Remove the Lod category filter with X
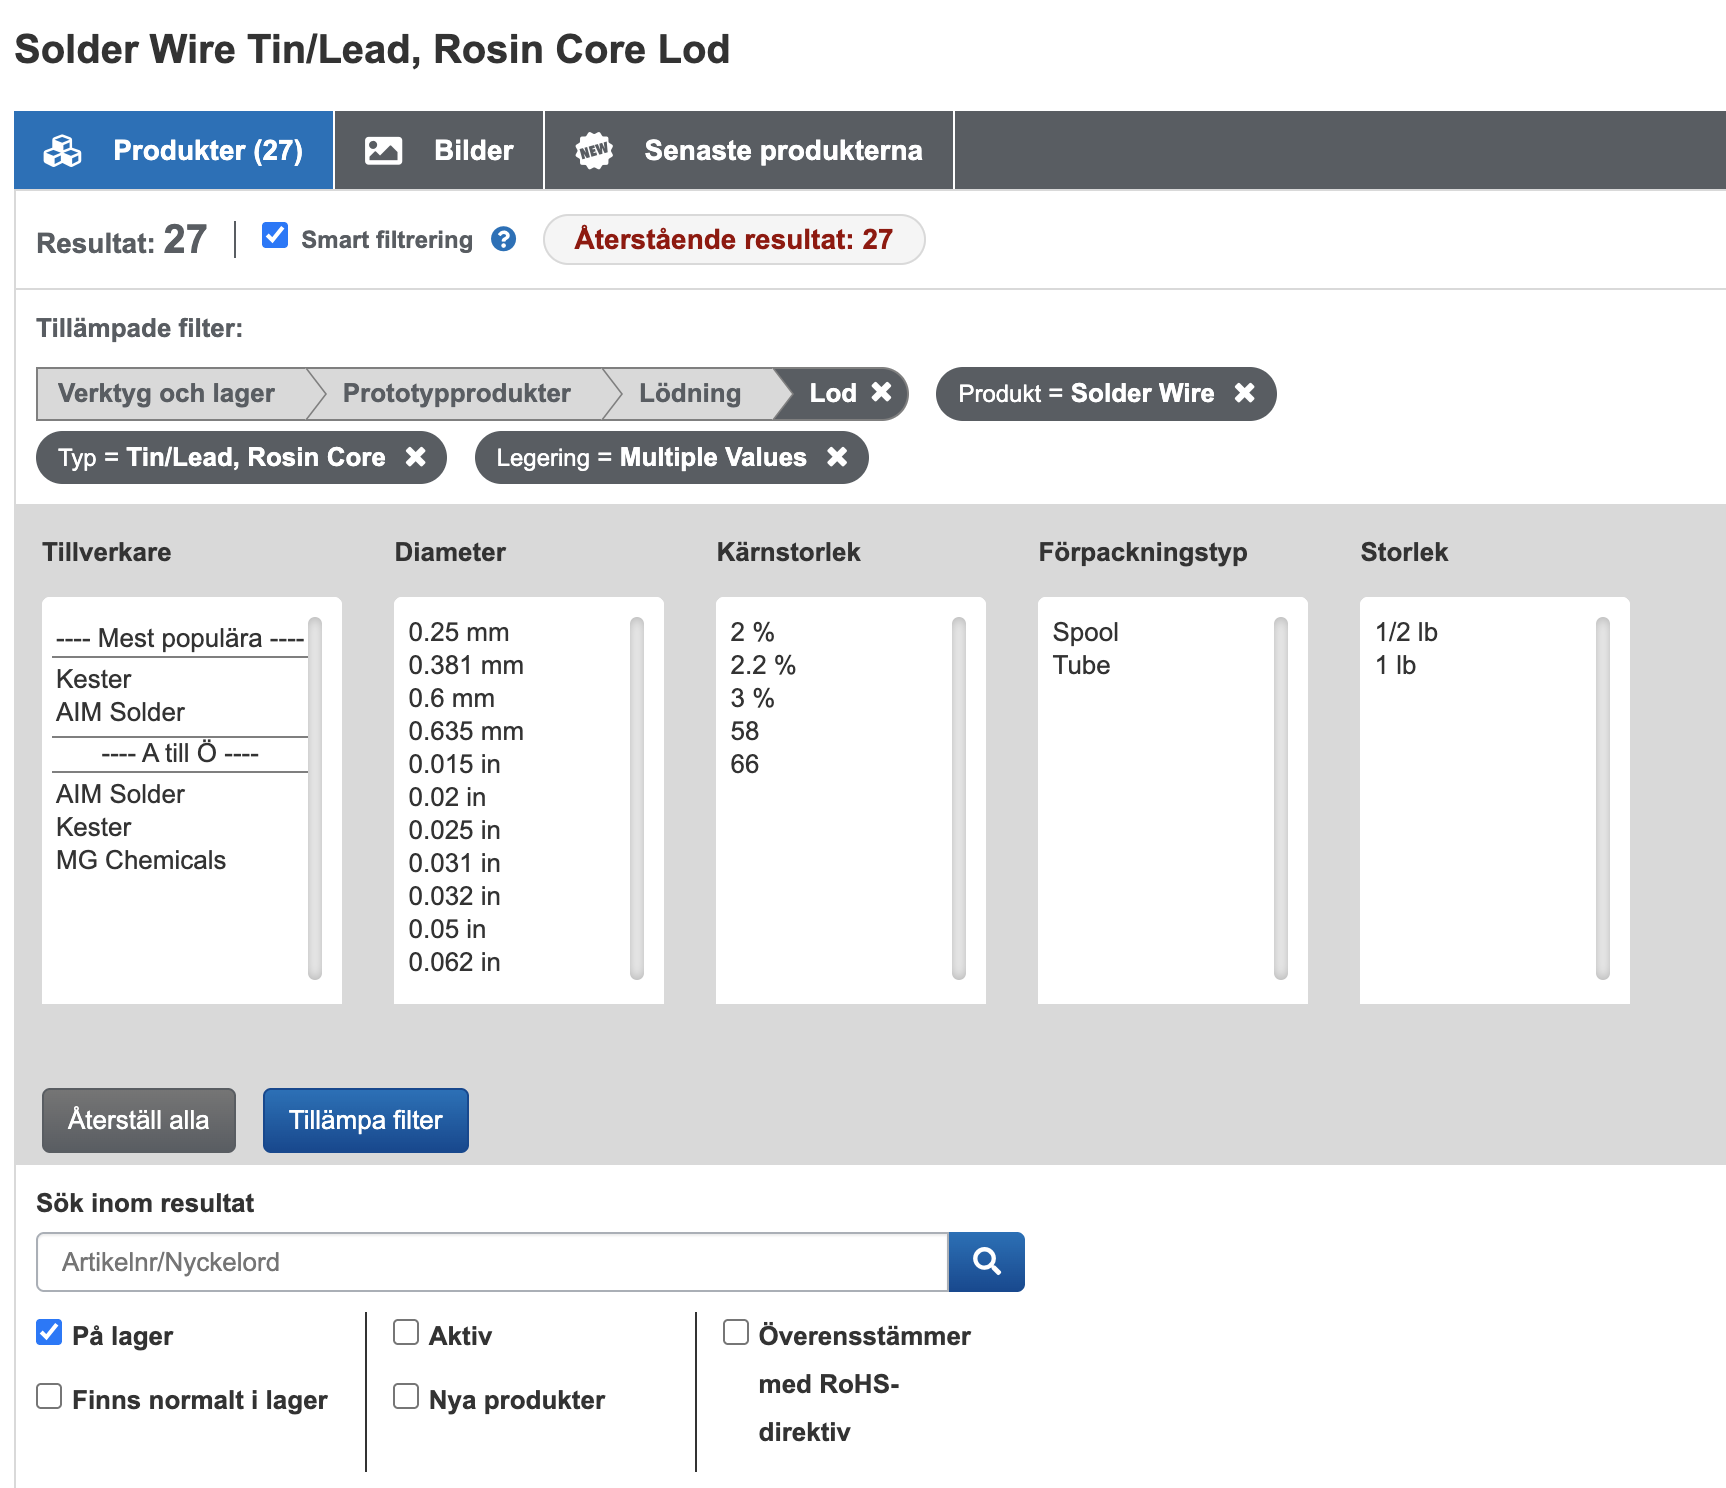This screenshot has height=1488, width=1726. point(881,393)
